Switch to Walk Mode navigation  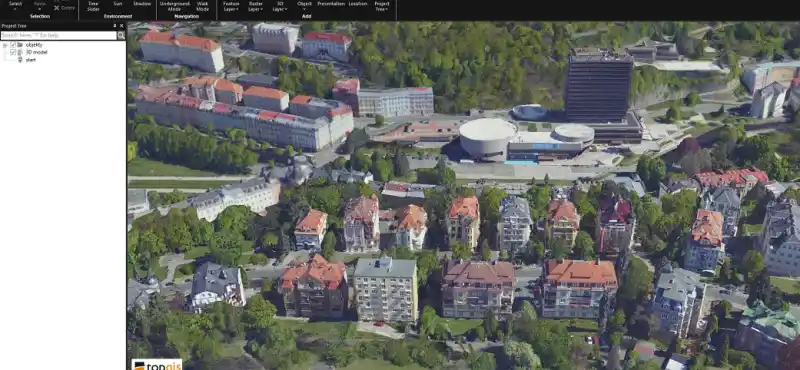203,6
